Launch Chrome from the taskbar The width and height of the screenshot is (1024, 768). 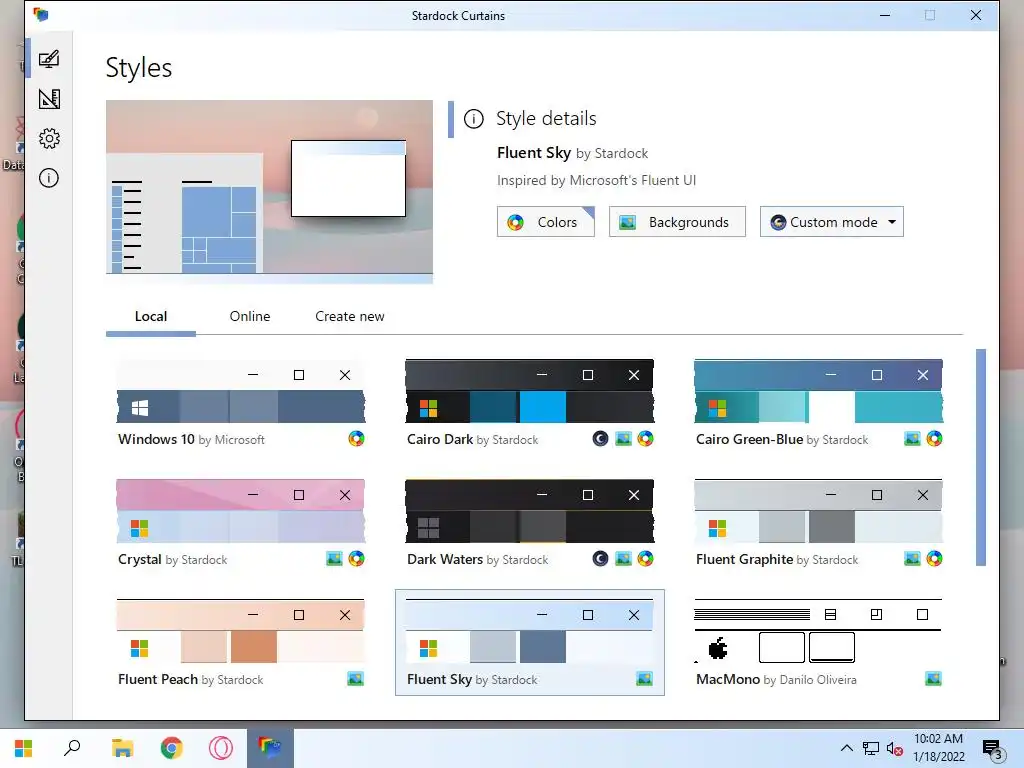pos(171,748)
